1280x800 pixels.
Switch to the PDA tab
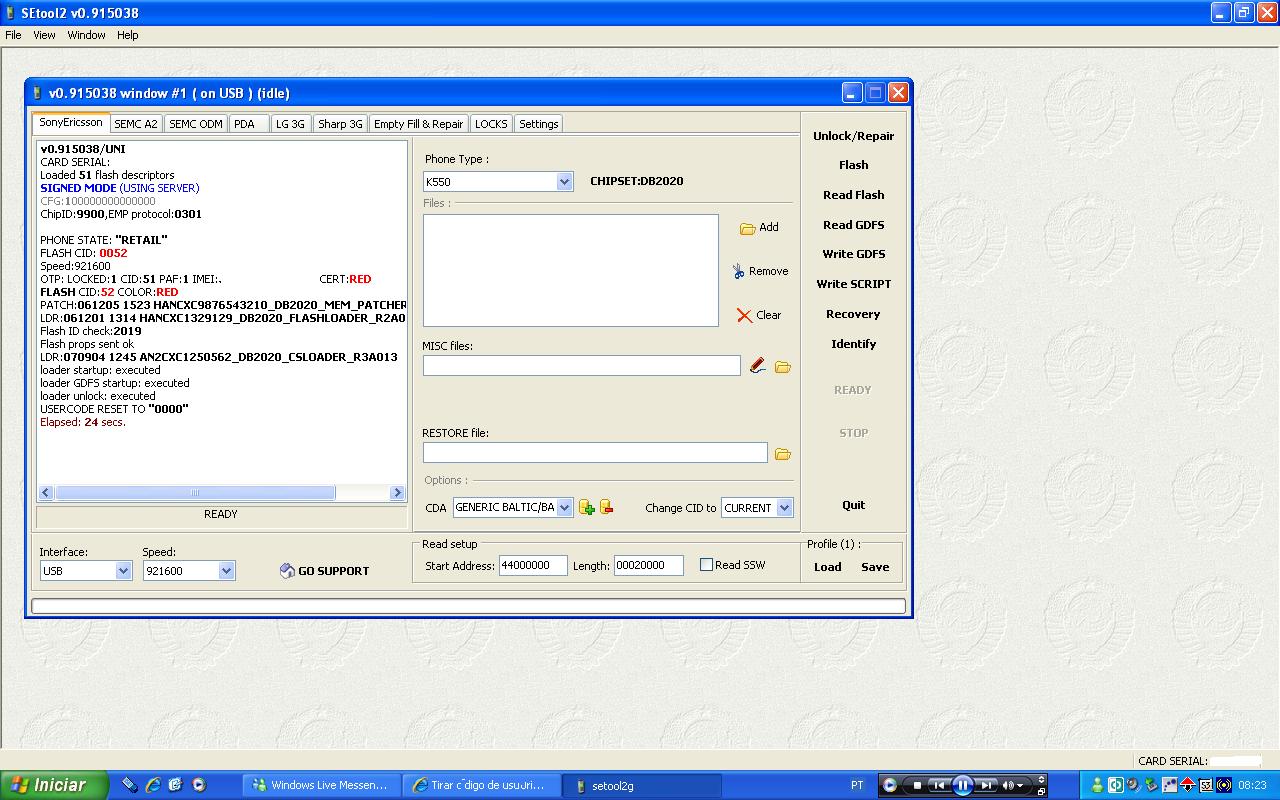click(249, 124)
